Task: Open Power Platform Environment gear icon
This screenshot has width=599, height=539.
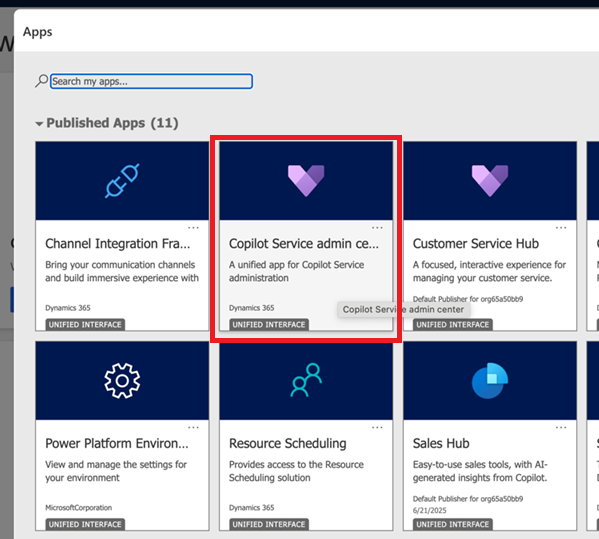Action: click(x=122, y=380)
